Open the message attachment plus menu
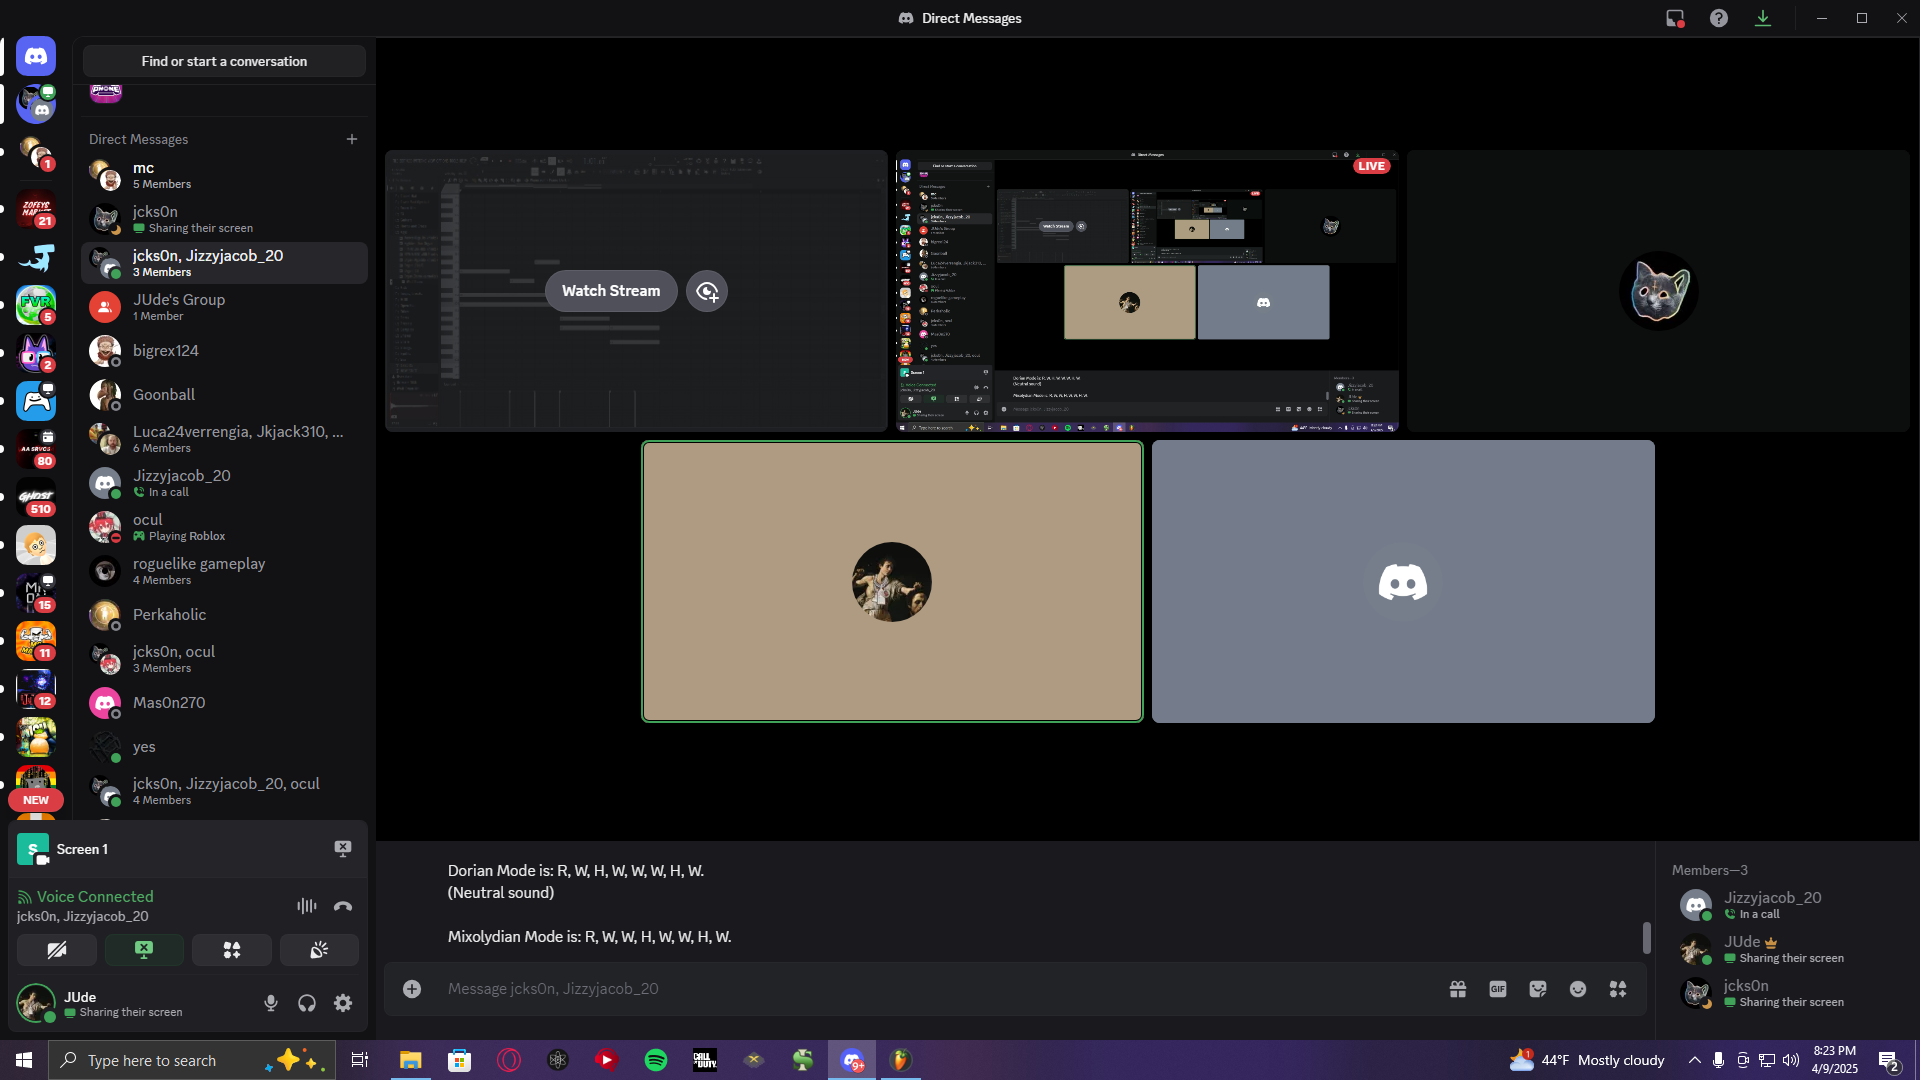The image size is (1920, 1080). coord(412,989)
